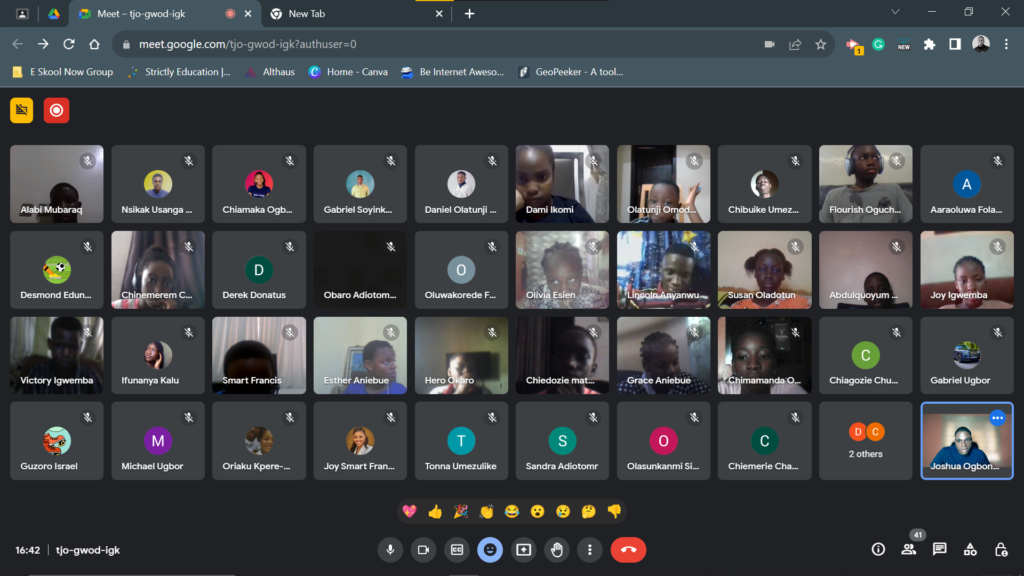Open Althaus bookmark
This screenshot has height=576, width=1024.
[x=270, y=72]
